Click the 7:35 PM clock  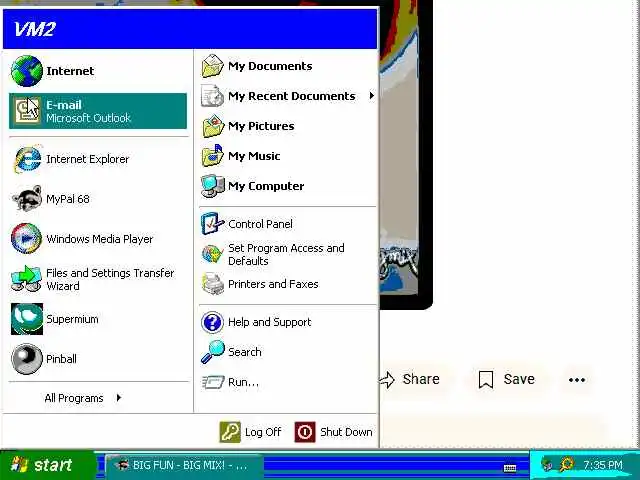pyautogui.click(x=603, y=465)
